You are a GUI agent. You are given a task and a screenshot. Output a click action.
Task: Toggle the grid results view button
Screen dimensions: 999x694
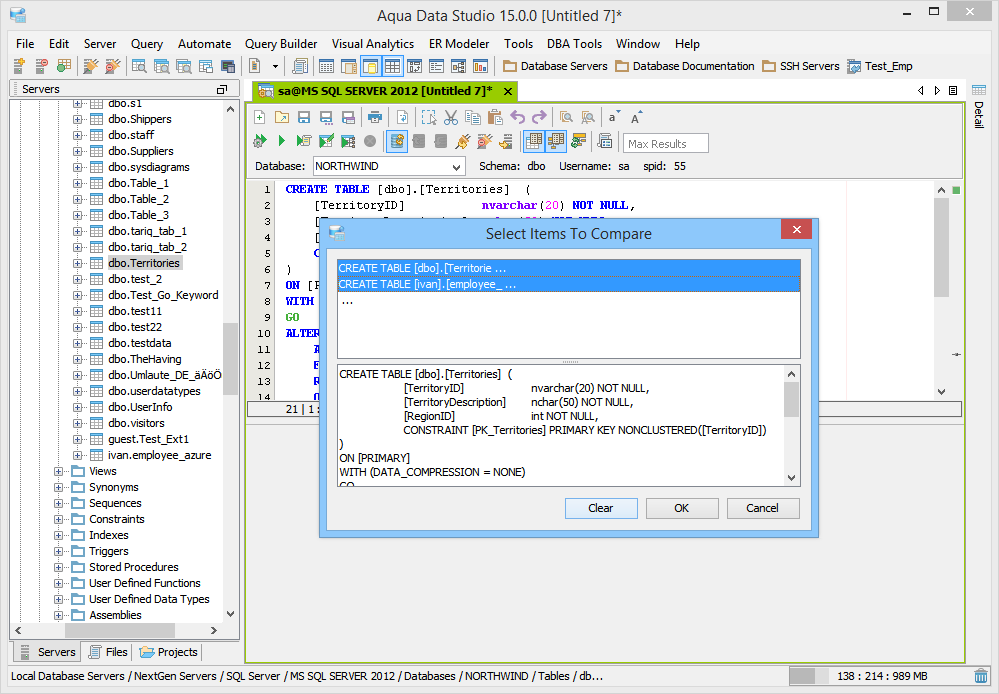pyautogui.click(x=534, y=141)
